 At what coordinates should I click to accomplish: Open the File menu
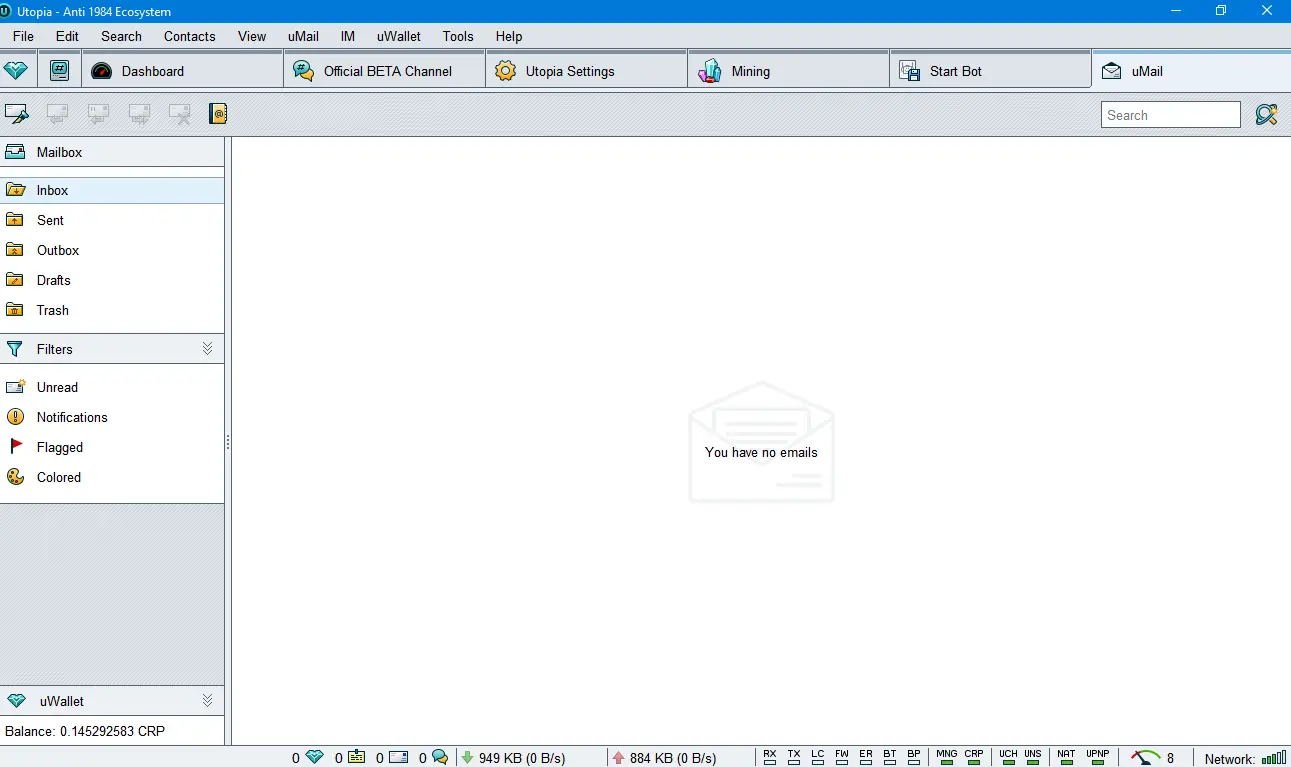23,36
